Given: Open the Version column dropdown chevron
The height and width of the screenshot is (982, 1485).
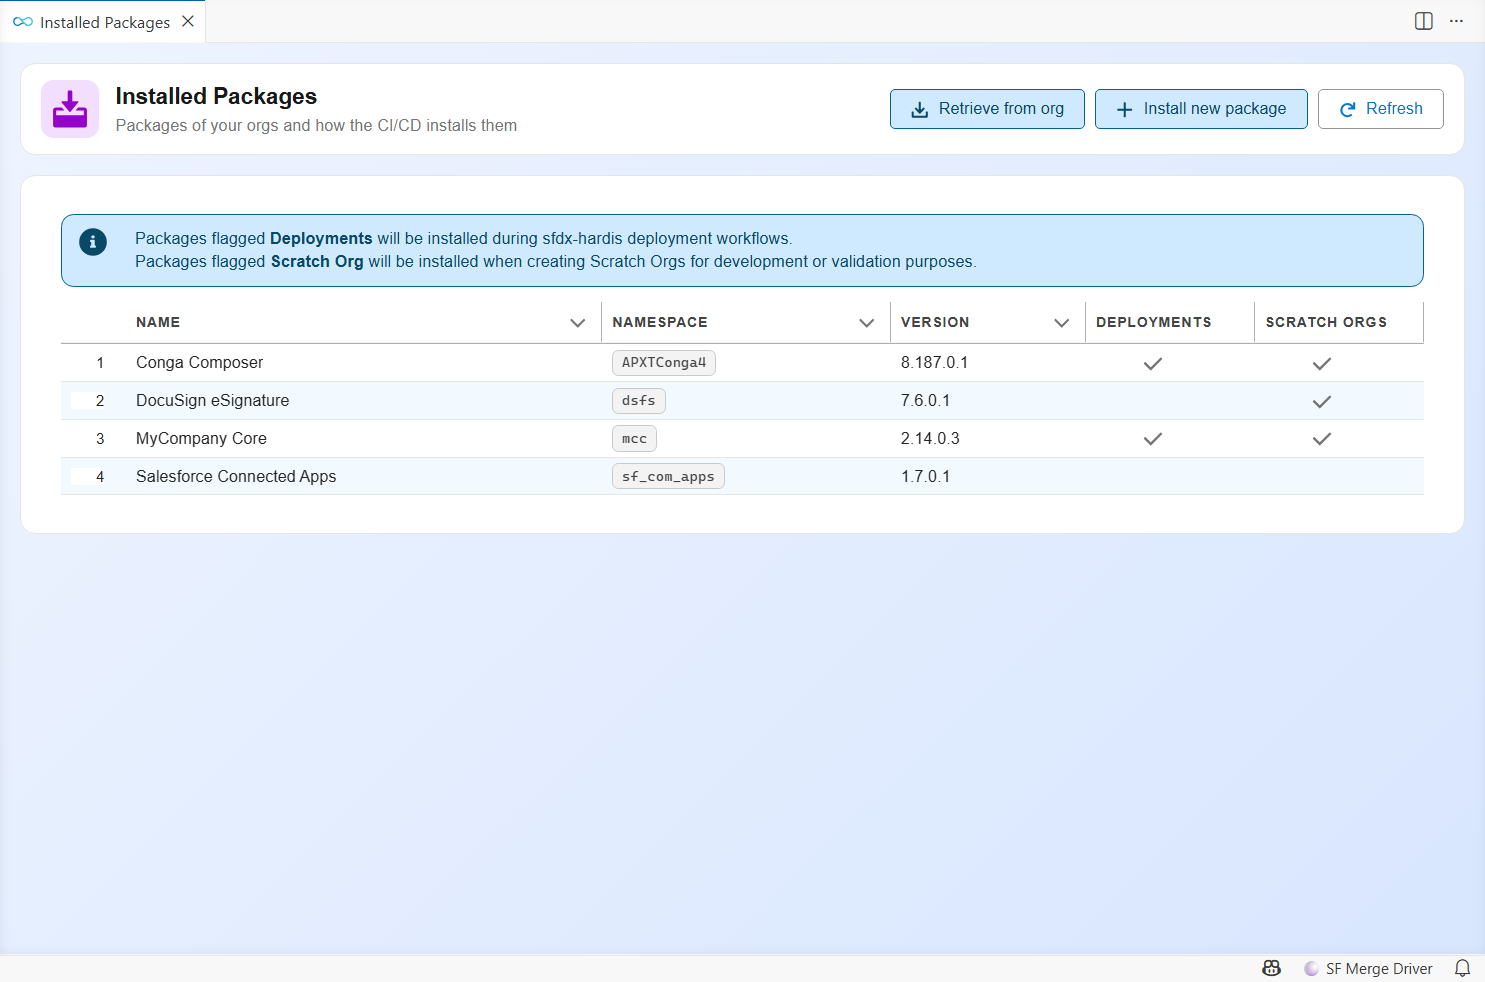Looking at the screenshot, I should click(1062, 323).
